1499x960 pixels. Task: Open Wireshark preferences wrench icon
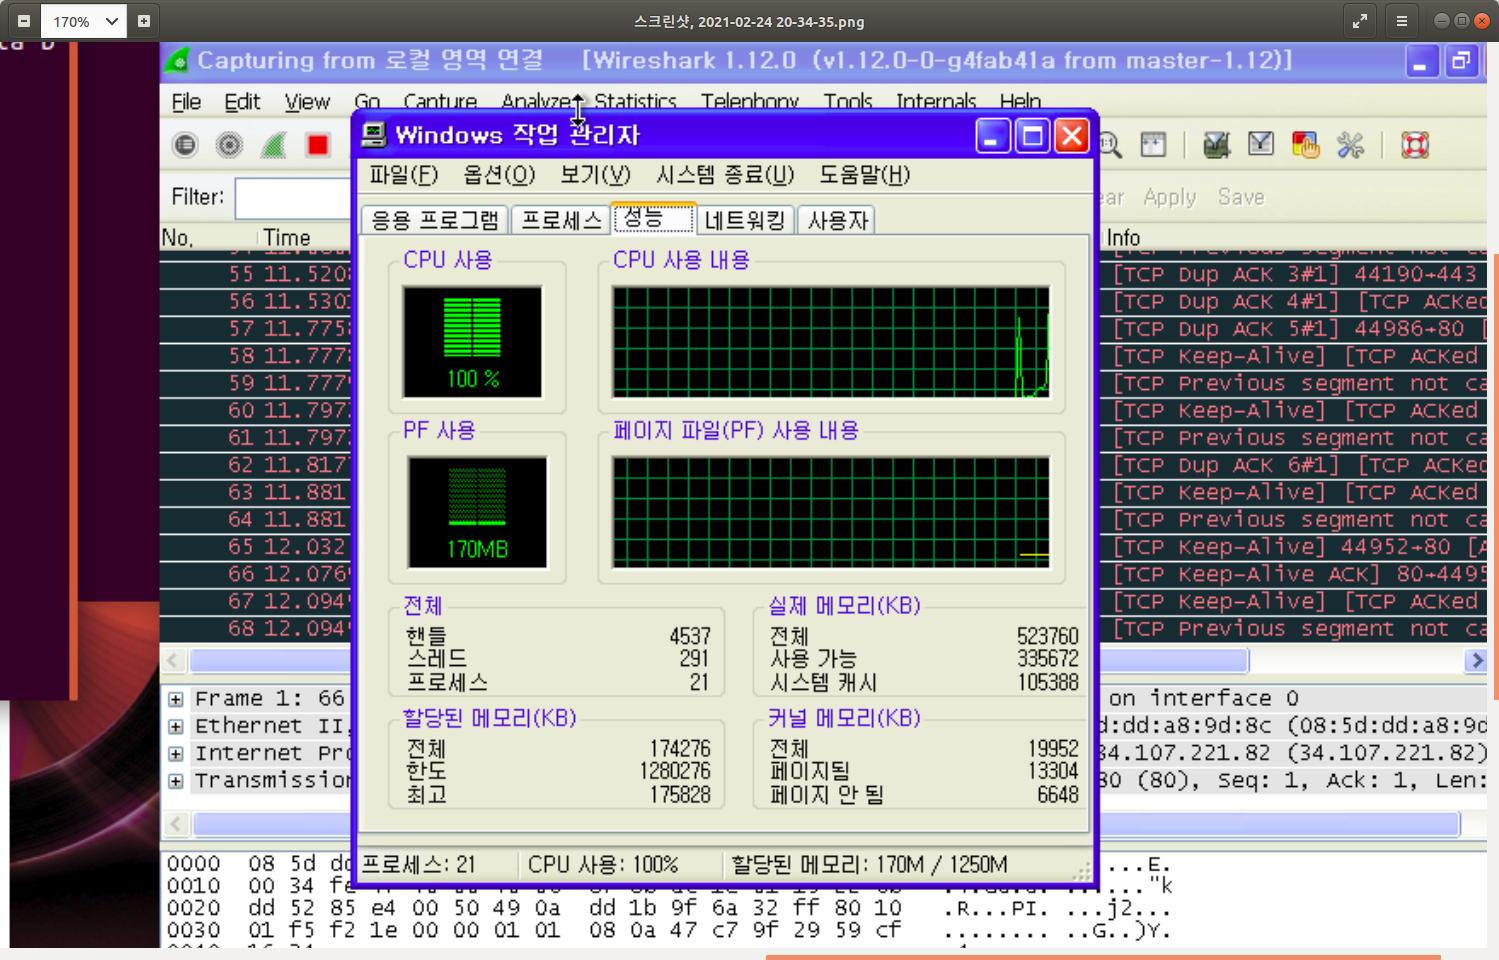[1351, 145]
